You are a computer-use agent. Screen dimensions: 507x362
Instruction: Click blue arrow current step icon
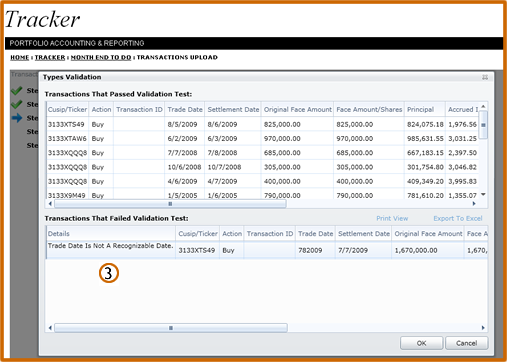(x=17, y=118)
